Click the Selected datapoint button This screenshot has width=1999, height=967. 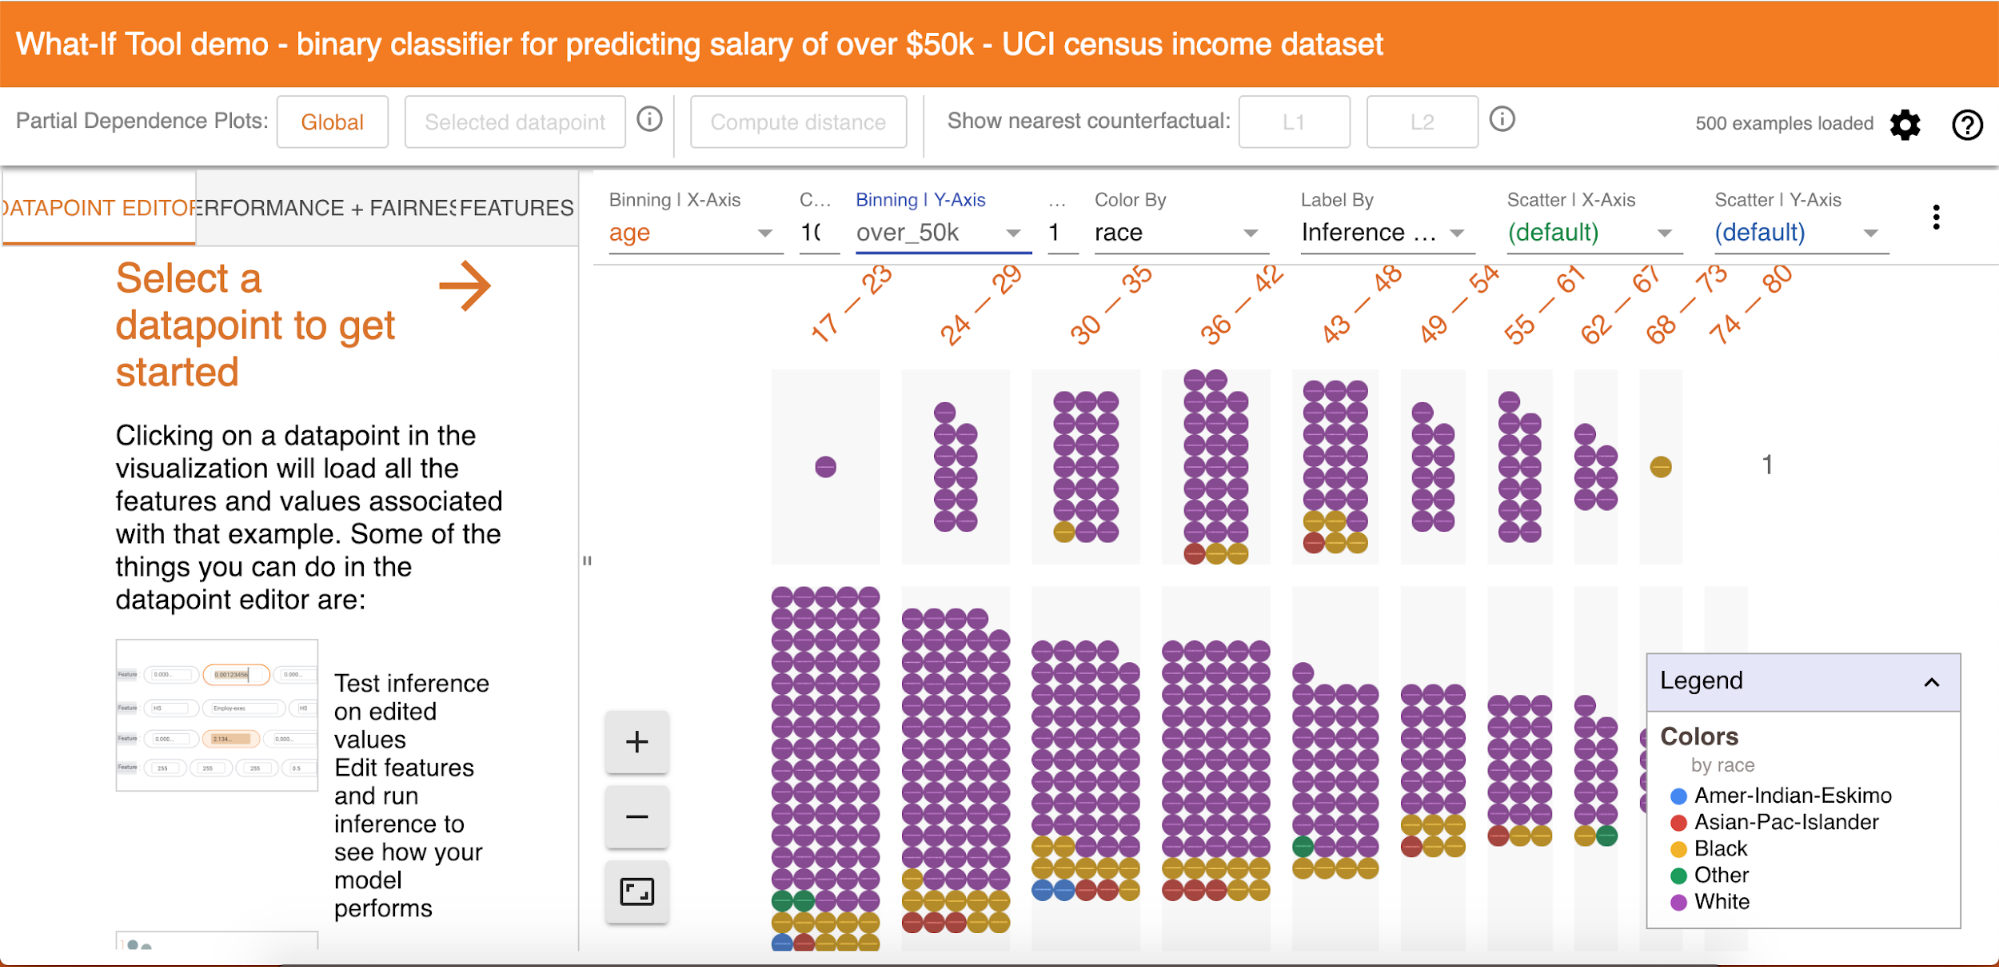click(515, 122)
